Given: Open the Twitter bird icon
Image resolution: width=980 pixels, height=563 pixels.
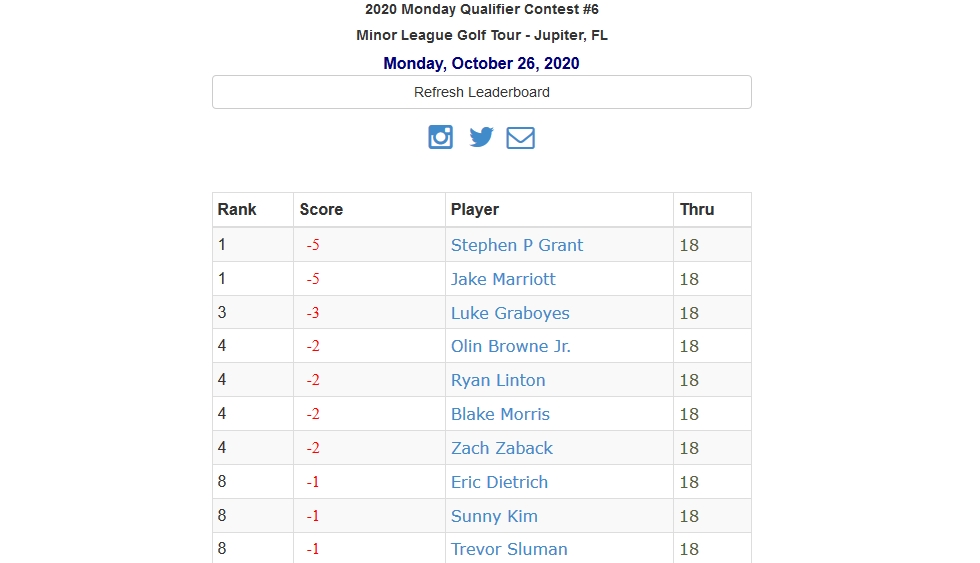Looking at the screenshot, I should [x=481, y=137].
